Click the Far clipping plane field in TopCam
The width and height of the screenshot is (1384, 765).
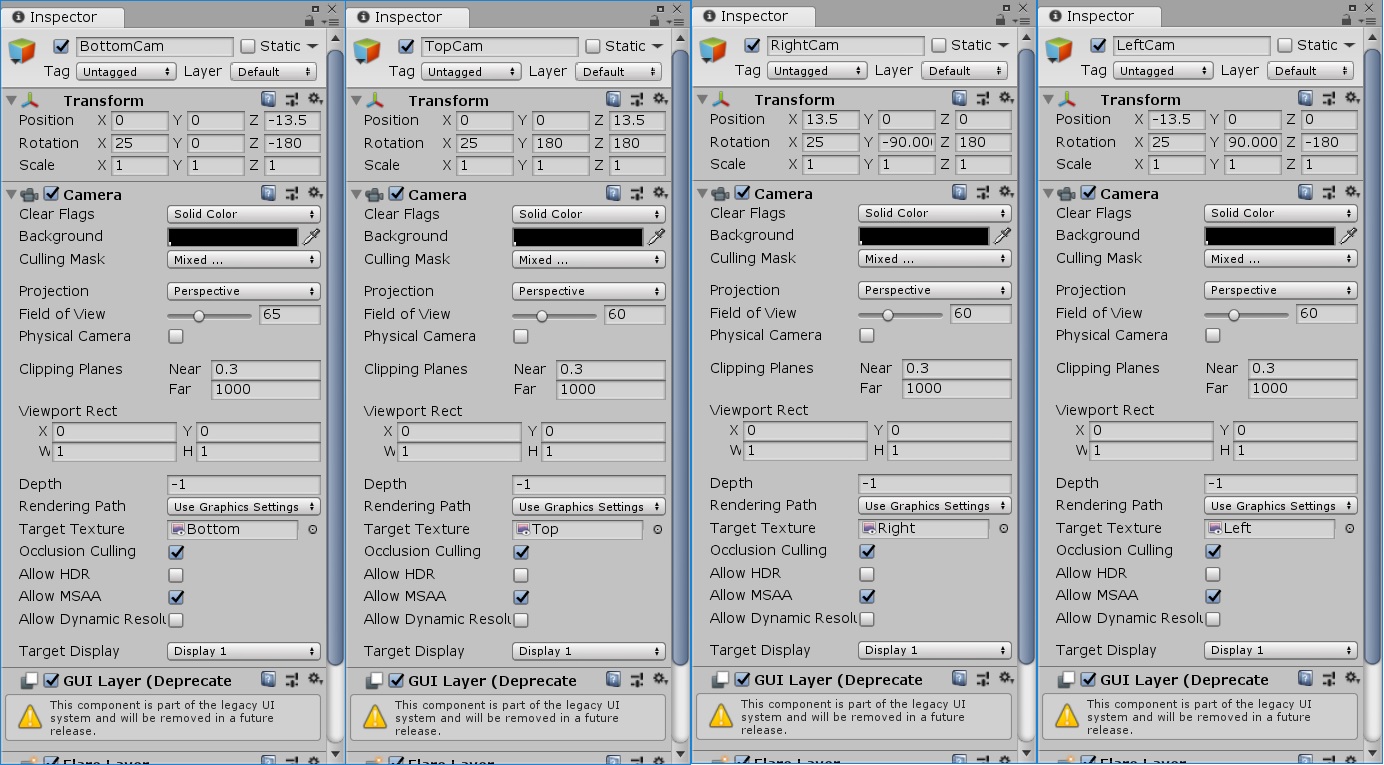tap(610, 390)
